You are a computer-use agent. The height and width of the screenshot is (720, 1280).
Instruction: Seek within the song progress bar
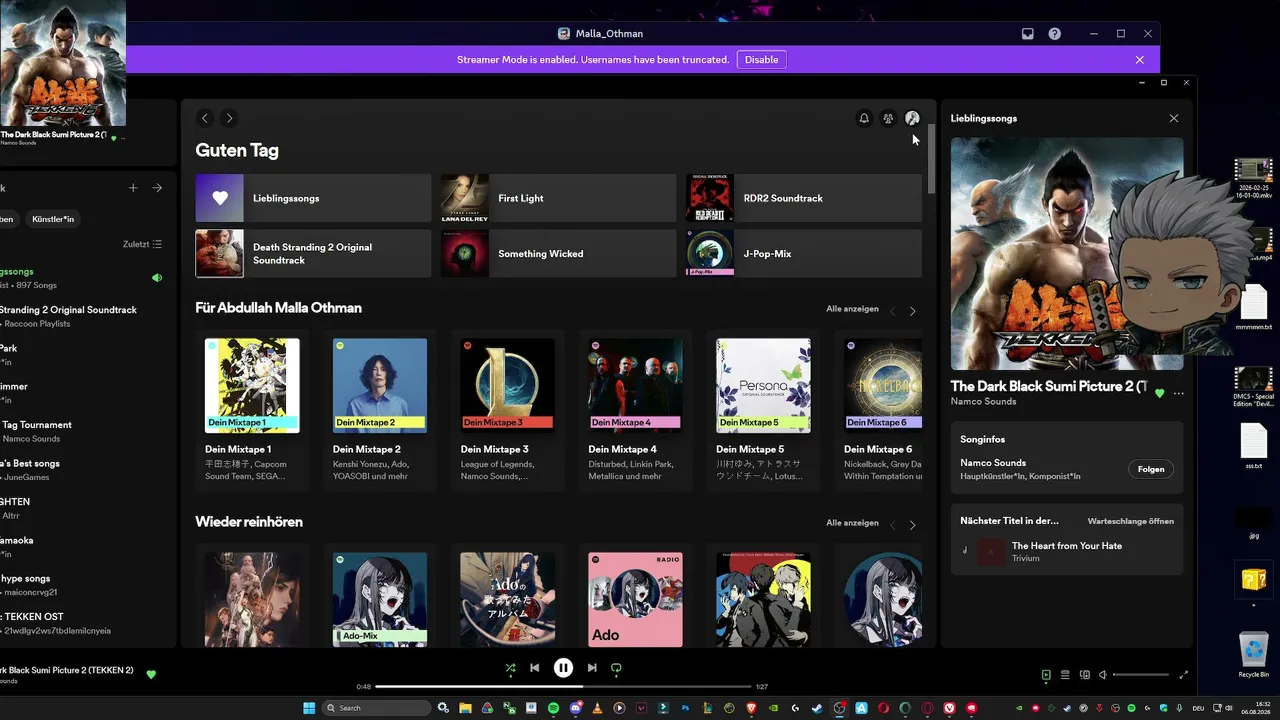pyautogui.click(x=563, y=687)
